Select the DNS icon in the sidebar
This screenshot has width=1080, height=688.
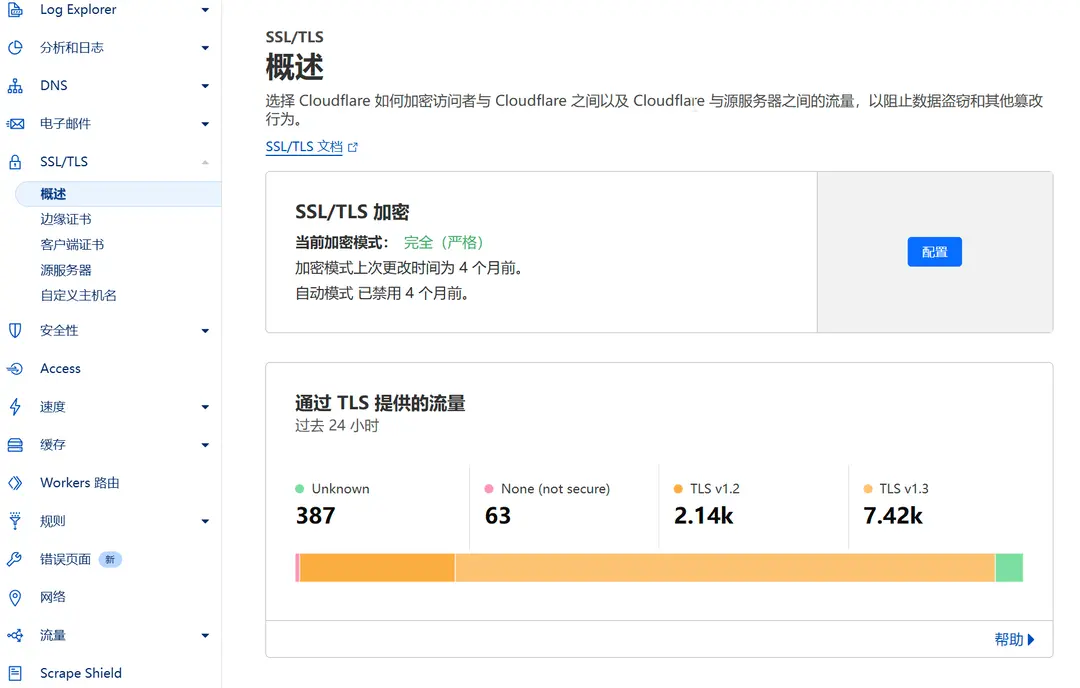coord(16,85)
